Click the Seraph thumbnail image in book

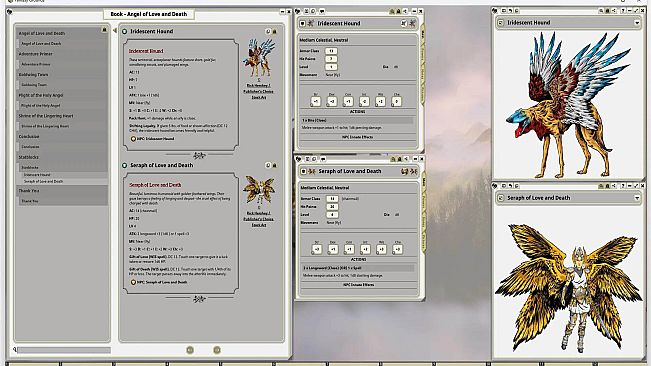[x=259, y=189]
